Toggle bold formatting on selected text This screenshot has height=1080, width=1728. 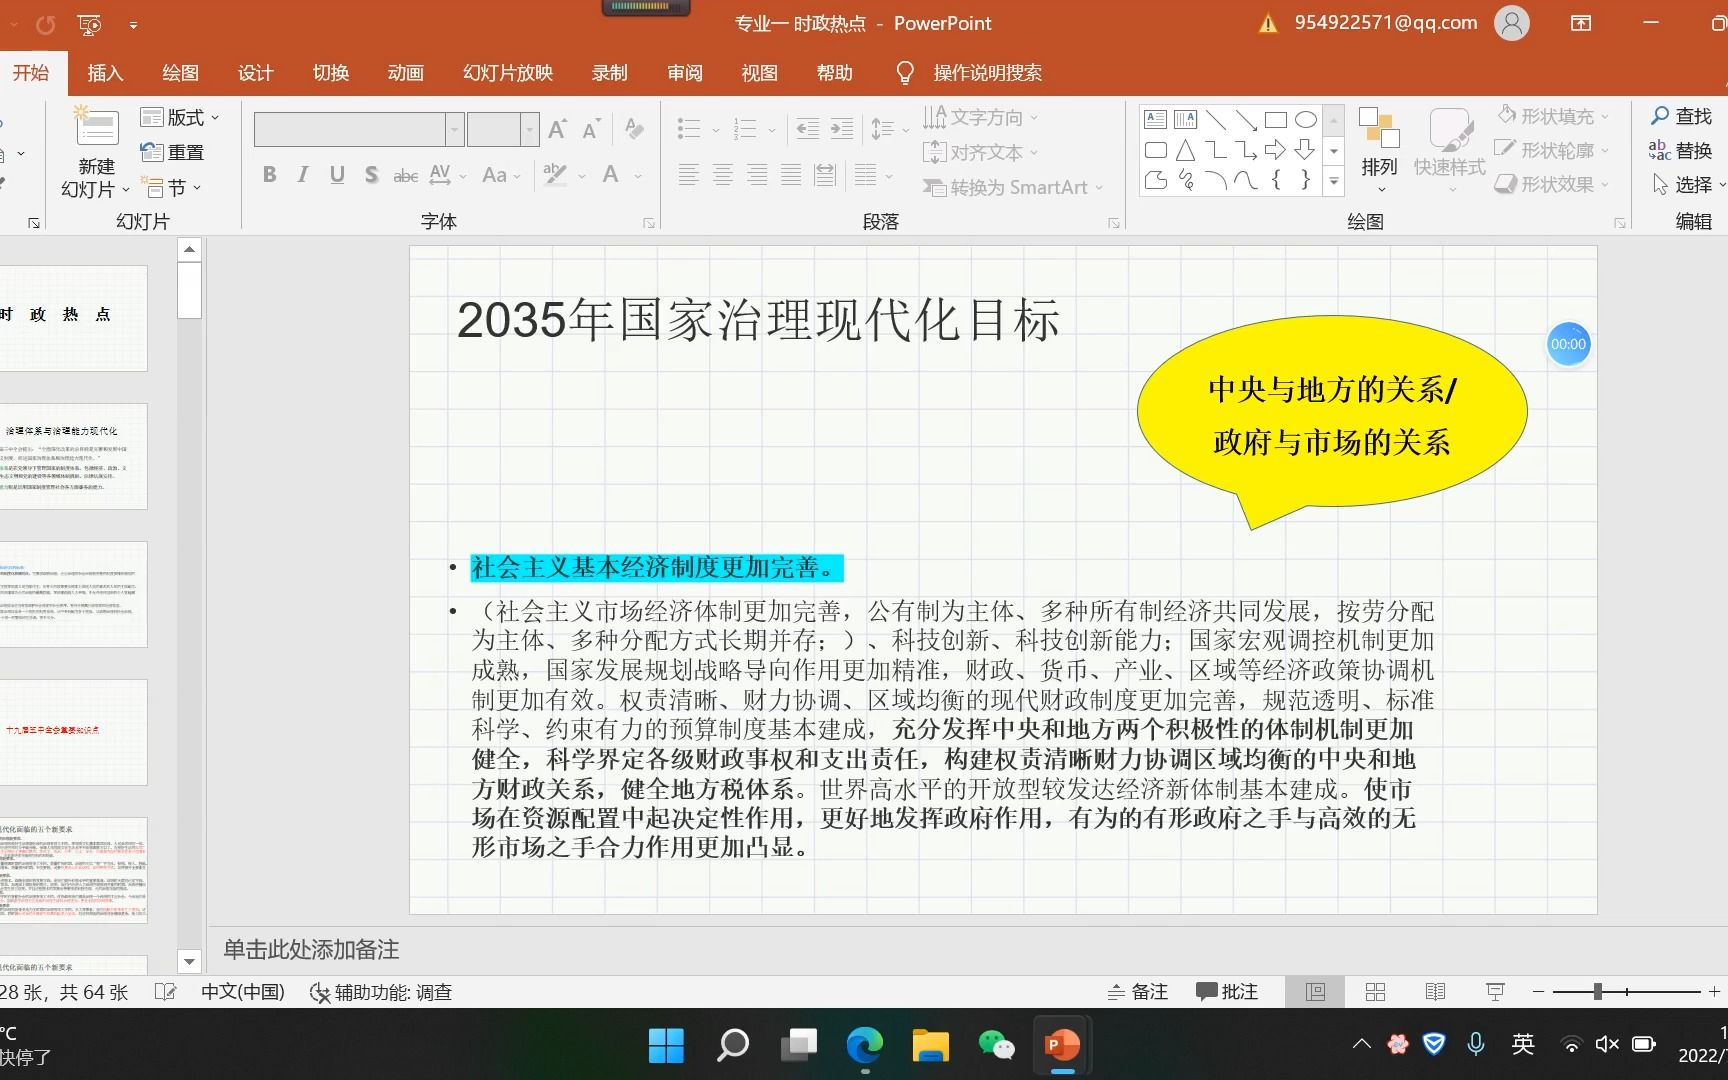click(268, 174)
